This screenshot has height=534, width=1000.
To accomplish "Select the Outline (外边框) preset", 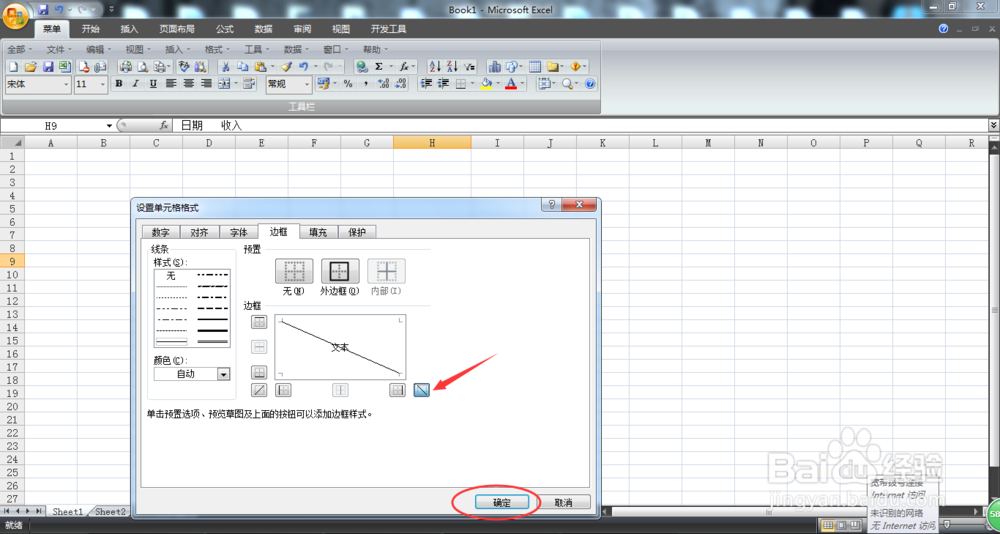I will [x=340, y=271].
